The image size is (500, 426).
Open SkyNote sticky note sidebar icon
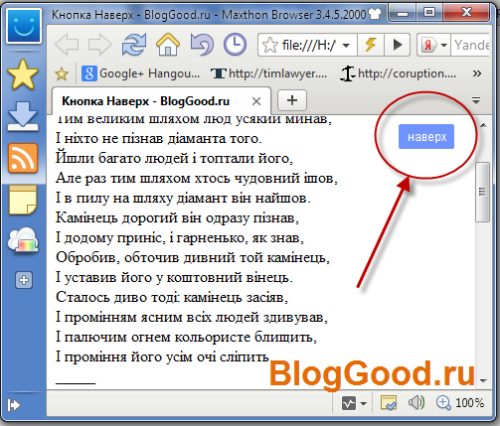tap(23, 200)
